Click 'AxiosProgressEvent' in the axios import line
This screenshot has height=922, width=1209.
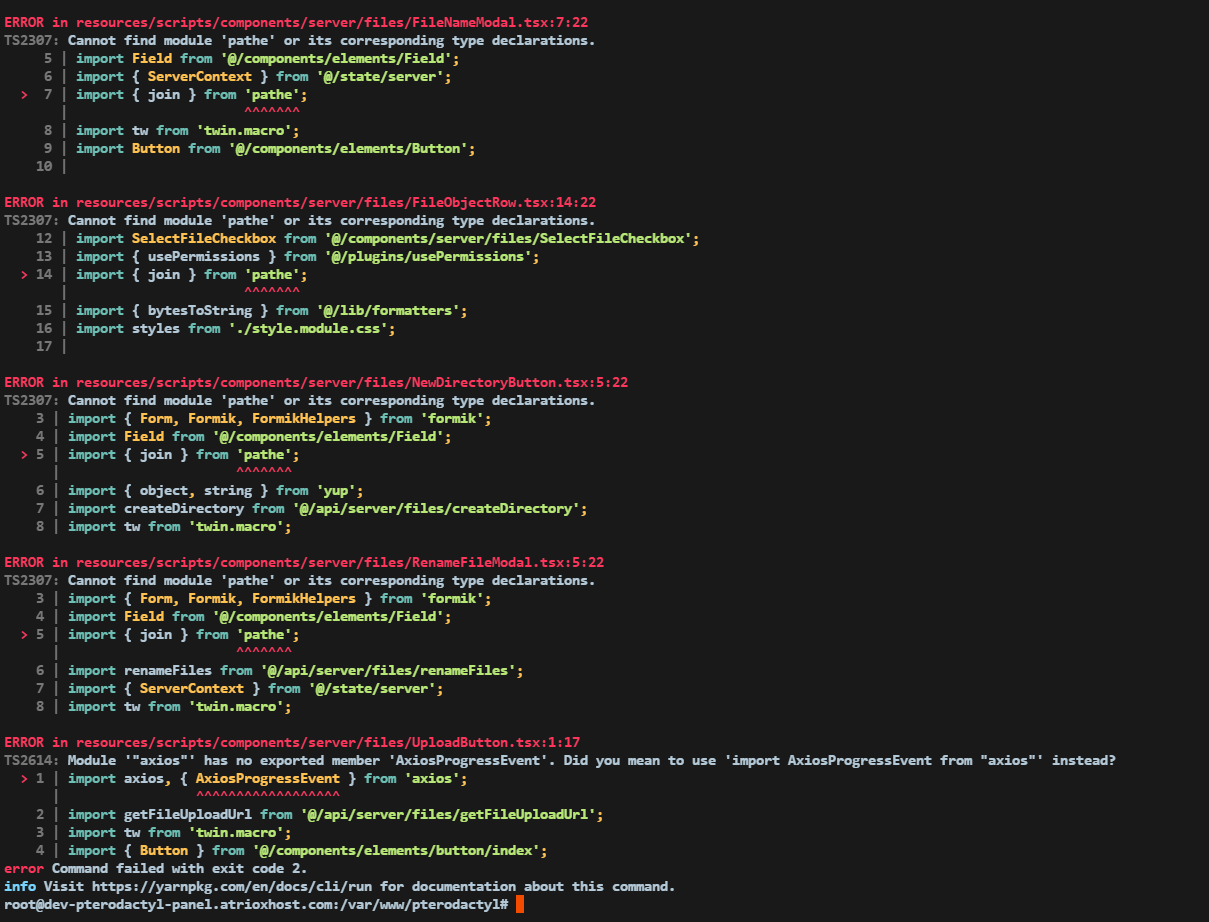click(268, 778)
